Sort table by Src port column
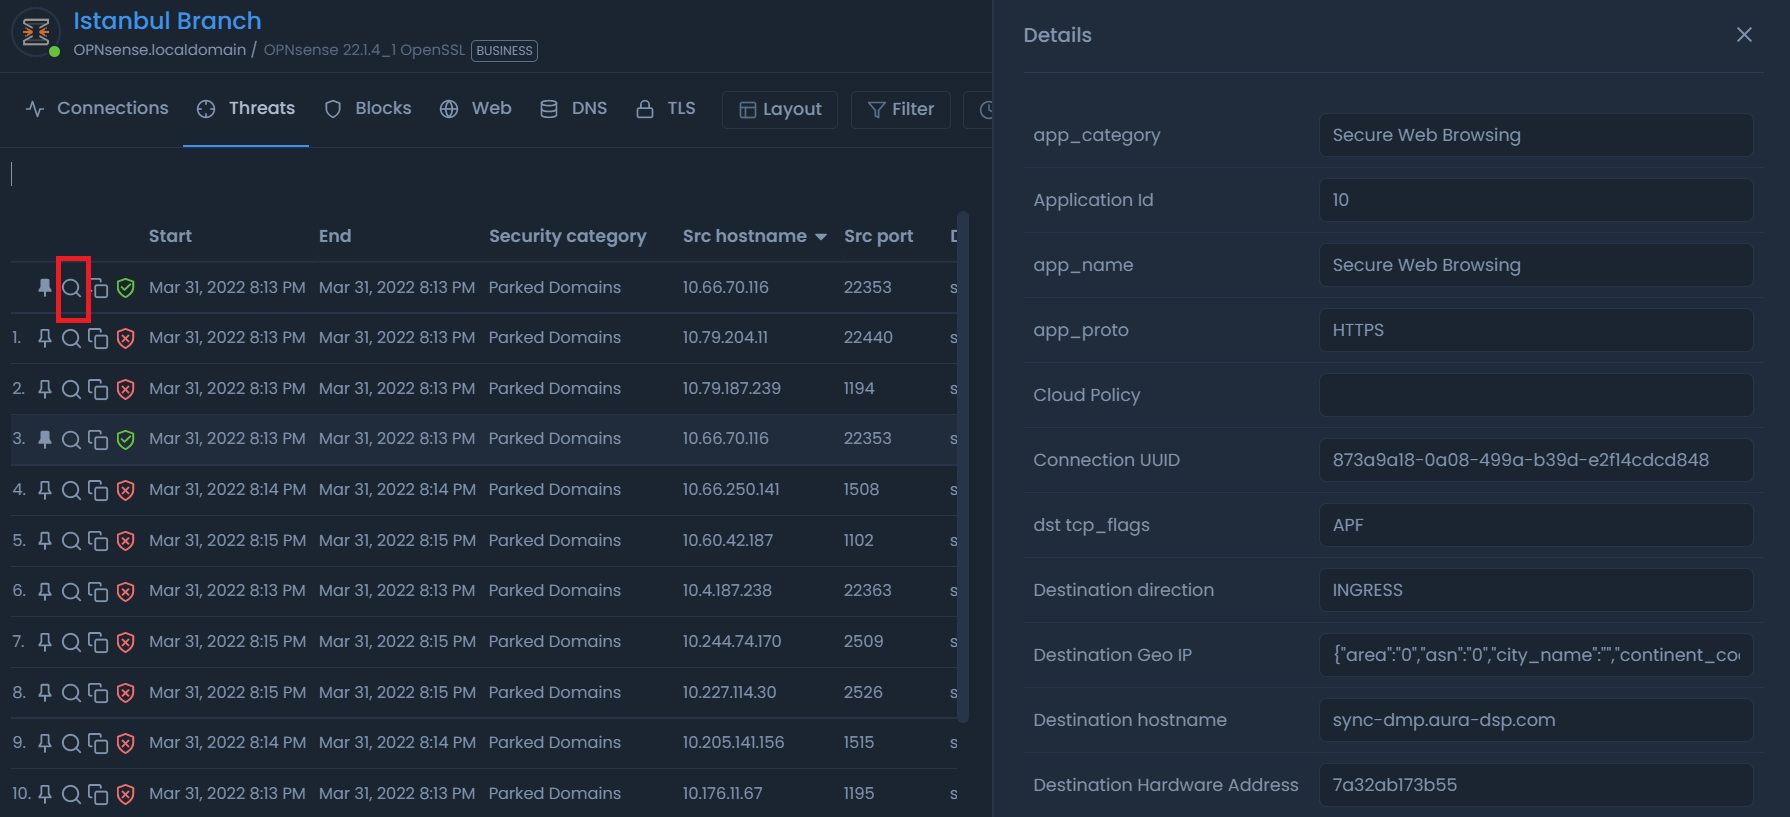 coord(878,236)
